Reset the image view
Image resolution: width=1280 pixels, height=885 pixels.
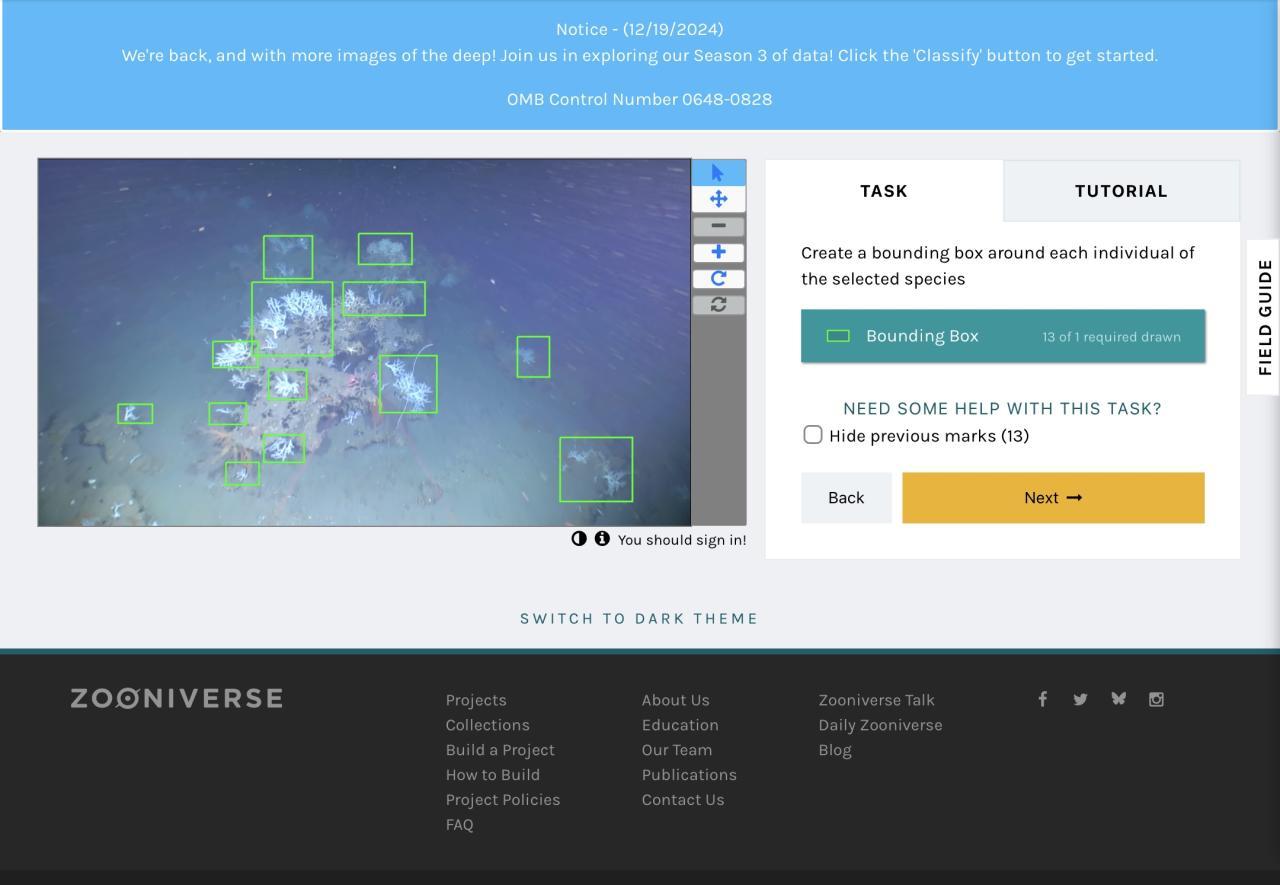coord(718,304)
